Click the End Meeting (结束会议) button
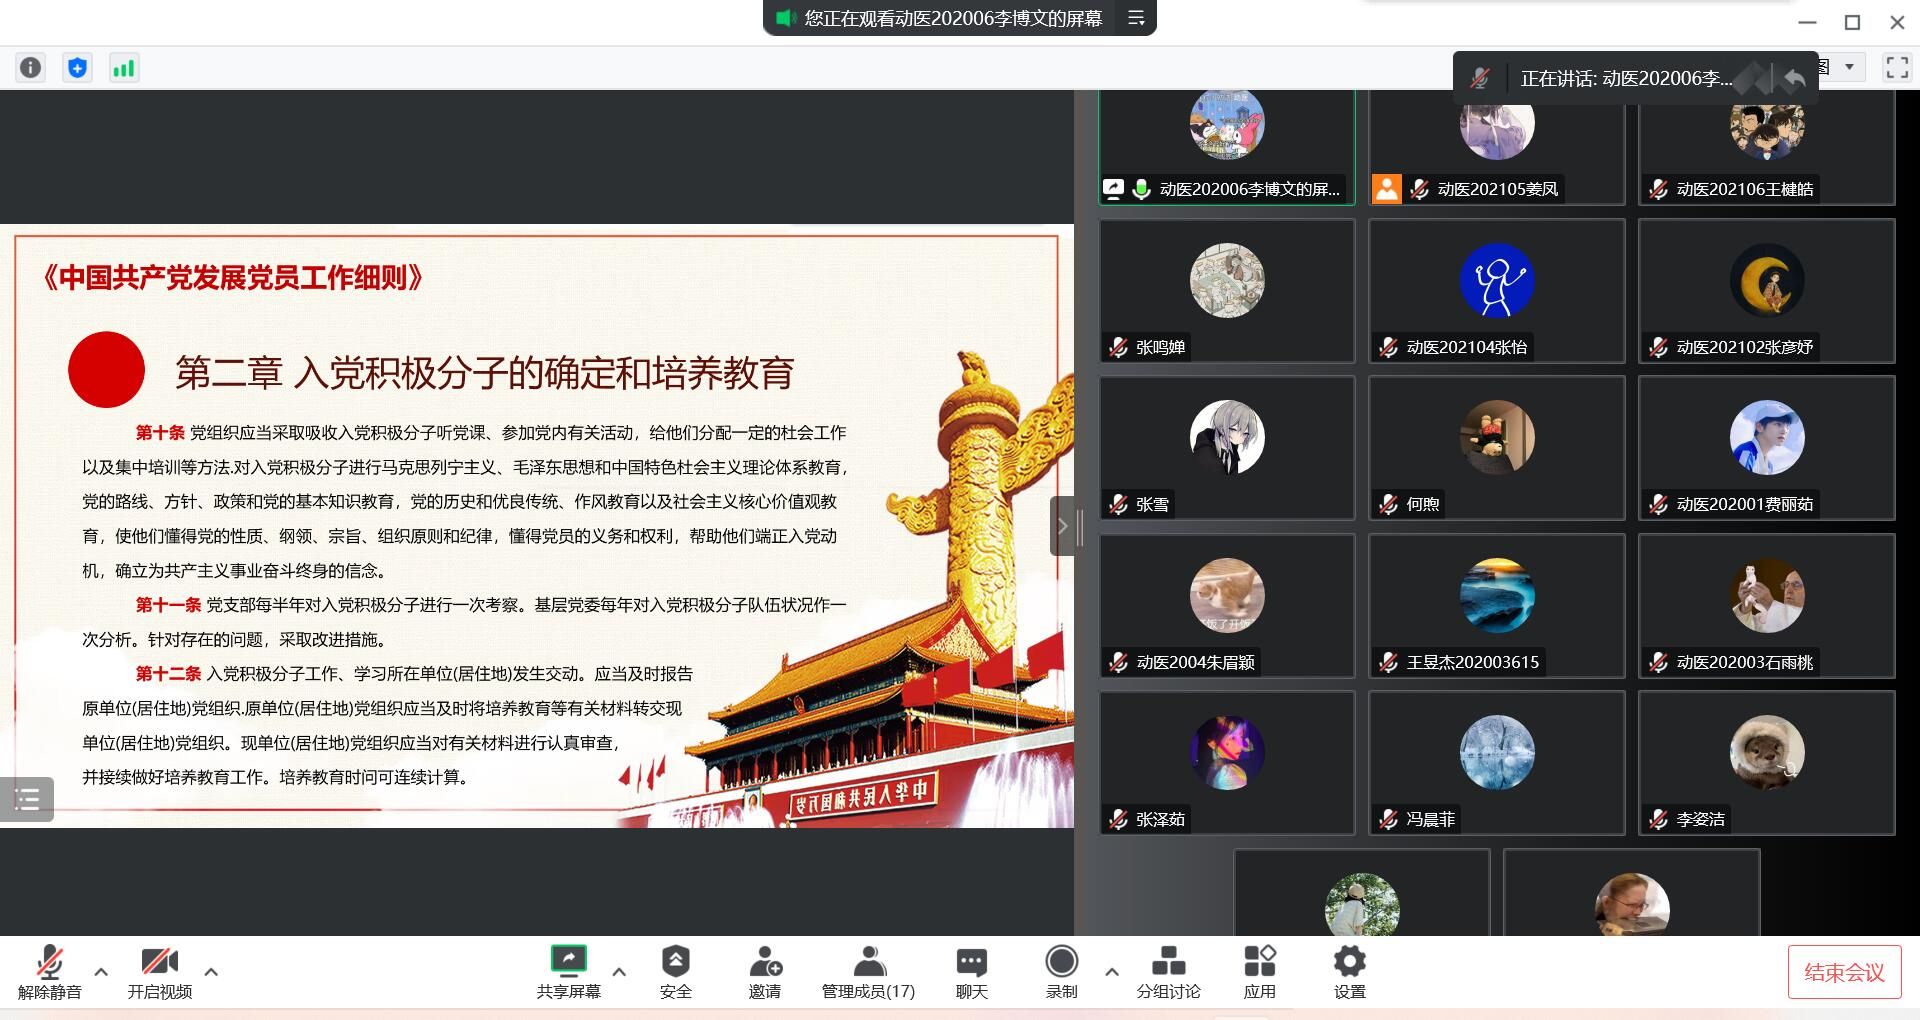1920x1020 pixels. [1843, 972]
